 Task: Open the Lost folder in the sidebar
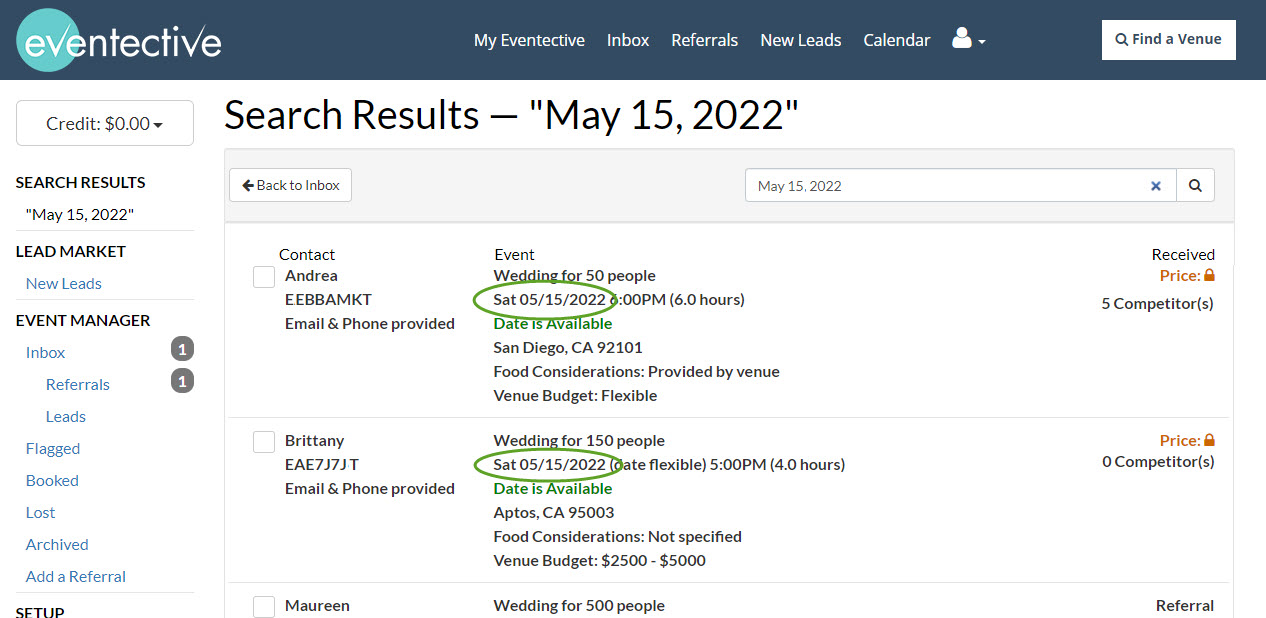coord(41,513)
